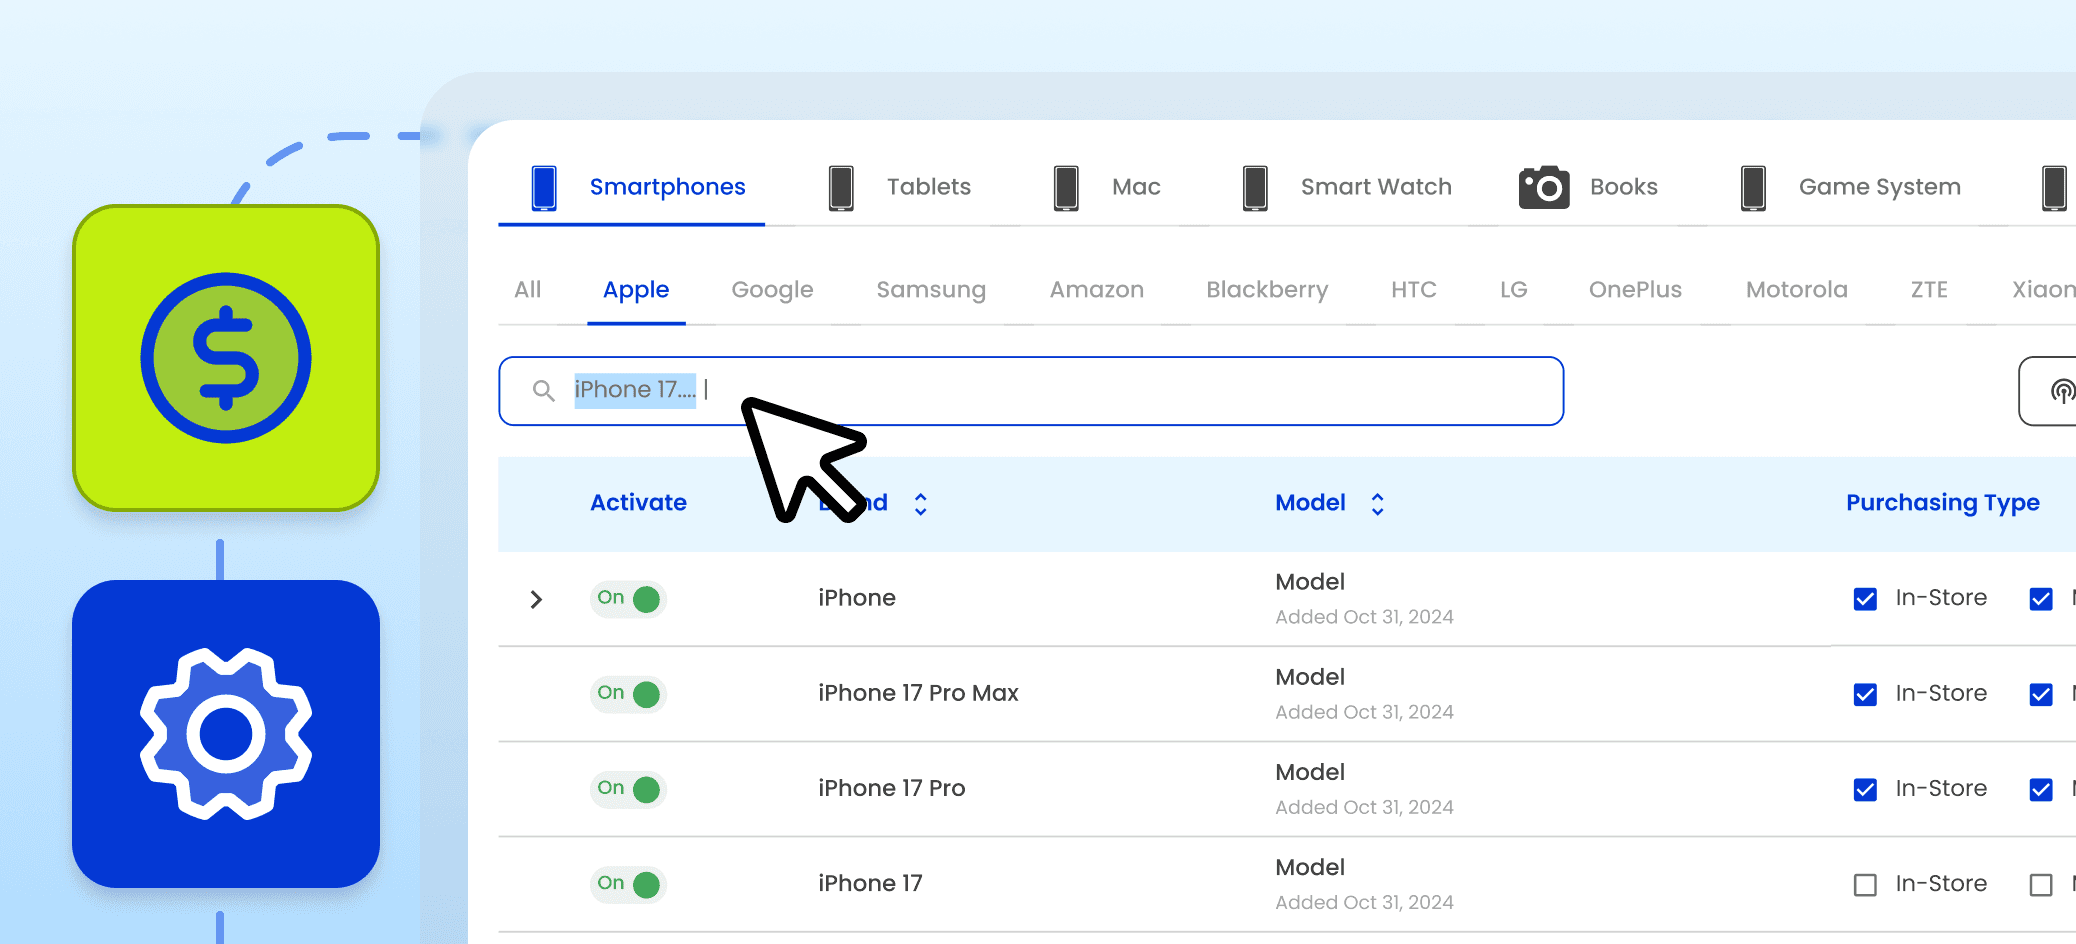Click the Books camera icon
The image size is (2076, 944).
point(1544,187)
